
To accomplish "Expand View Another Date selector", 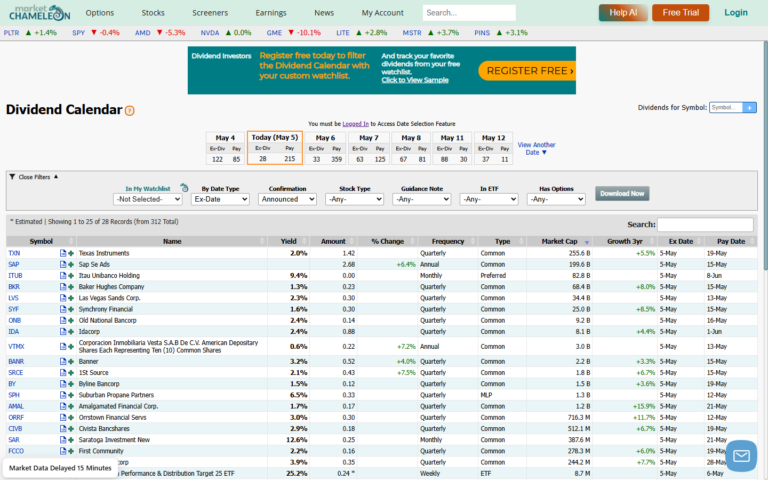I will click(x=536, y=148).
